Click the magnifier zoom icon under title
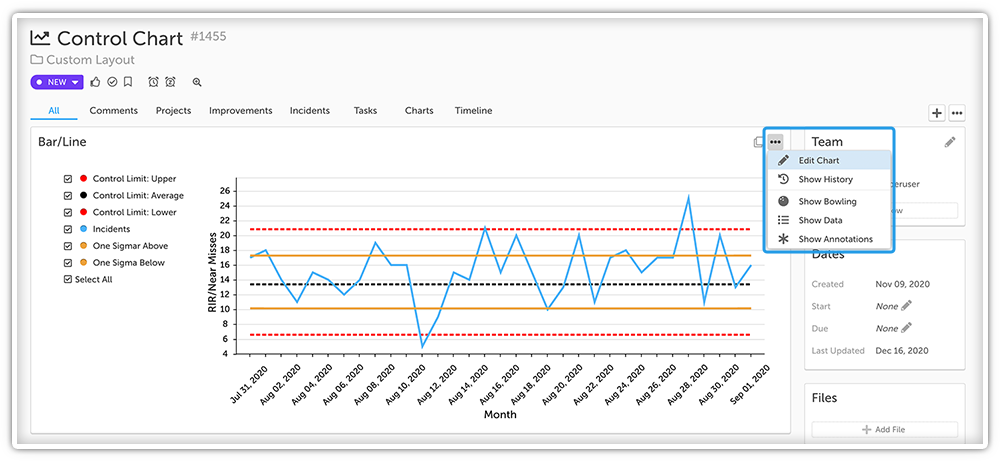The image size is (1000, 463). point(197,82)
